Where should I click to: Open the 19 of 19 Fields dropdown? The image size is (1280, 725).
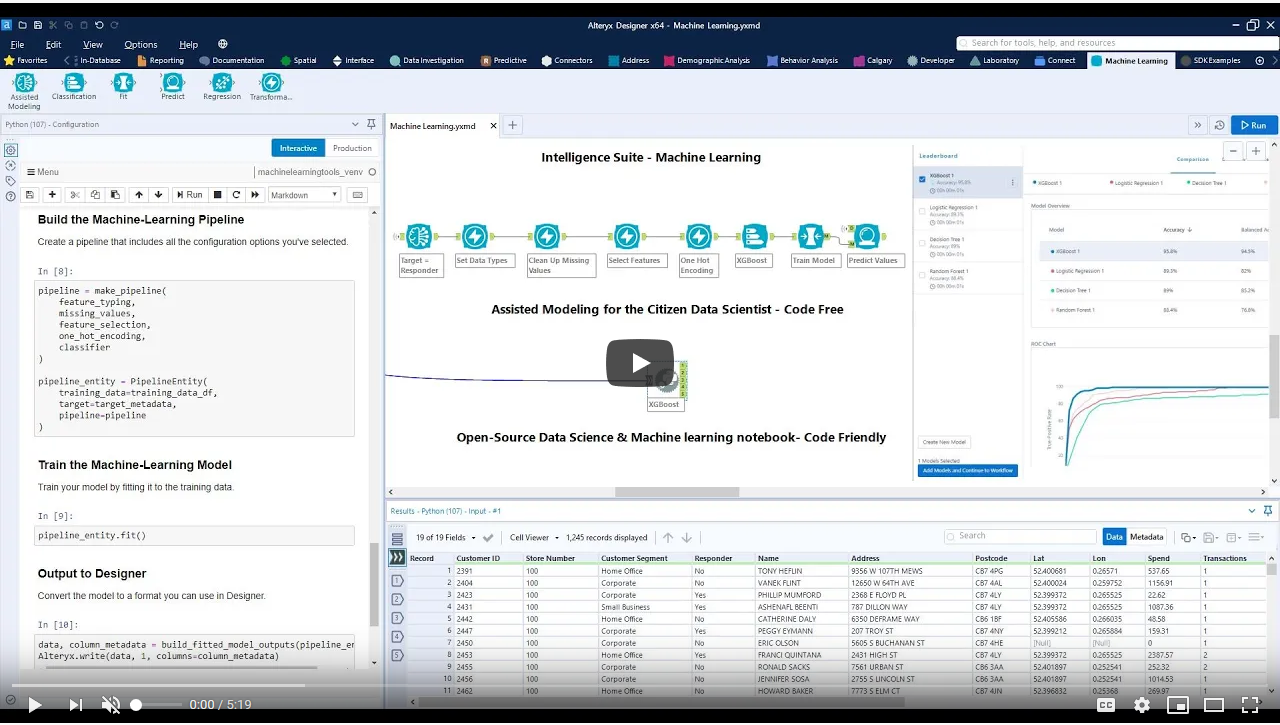[x=447, y=537]
